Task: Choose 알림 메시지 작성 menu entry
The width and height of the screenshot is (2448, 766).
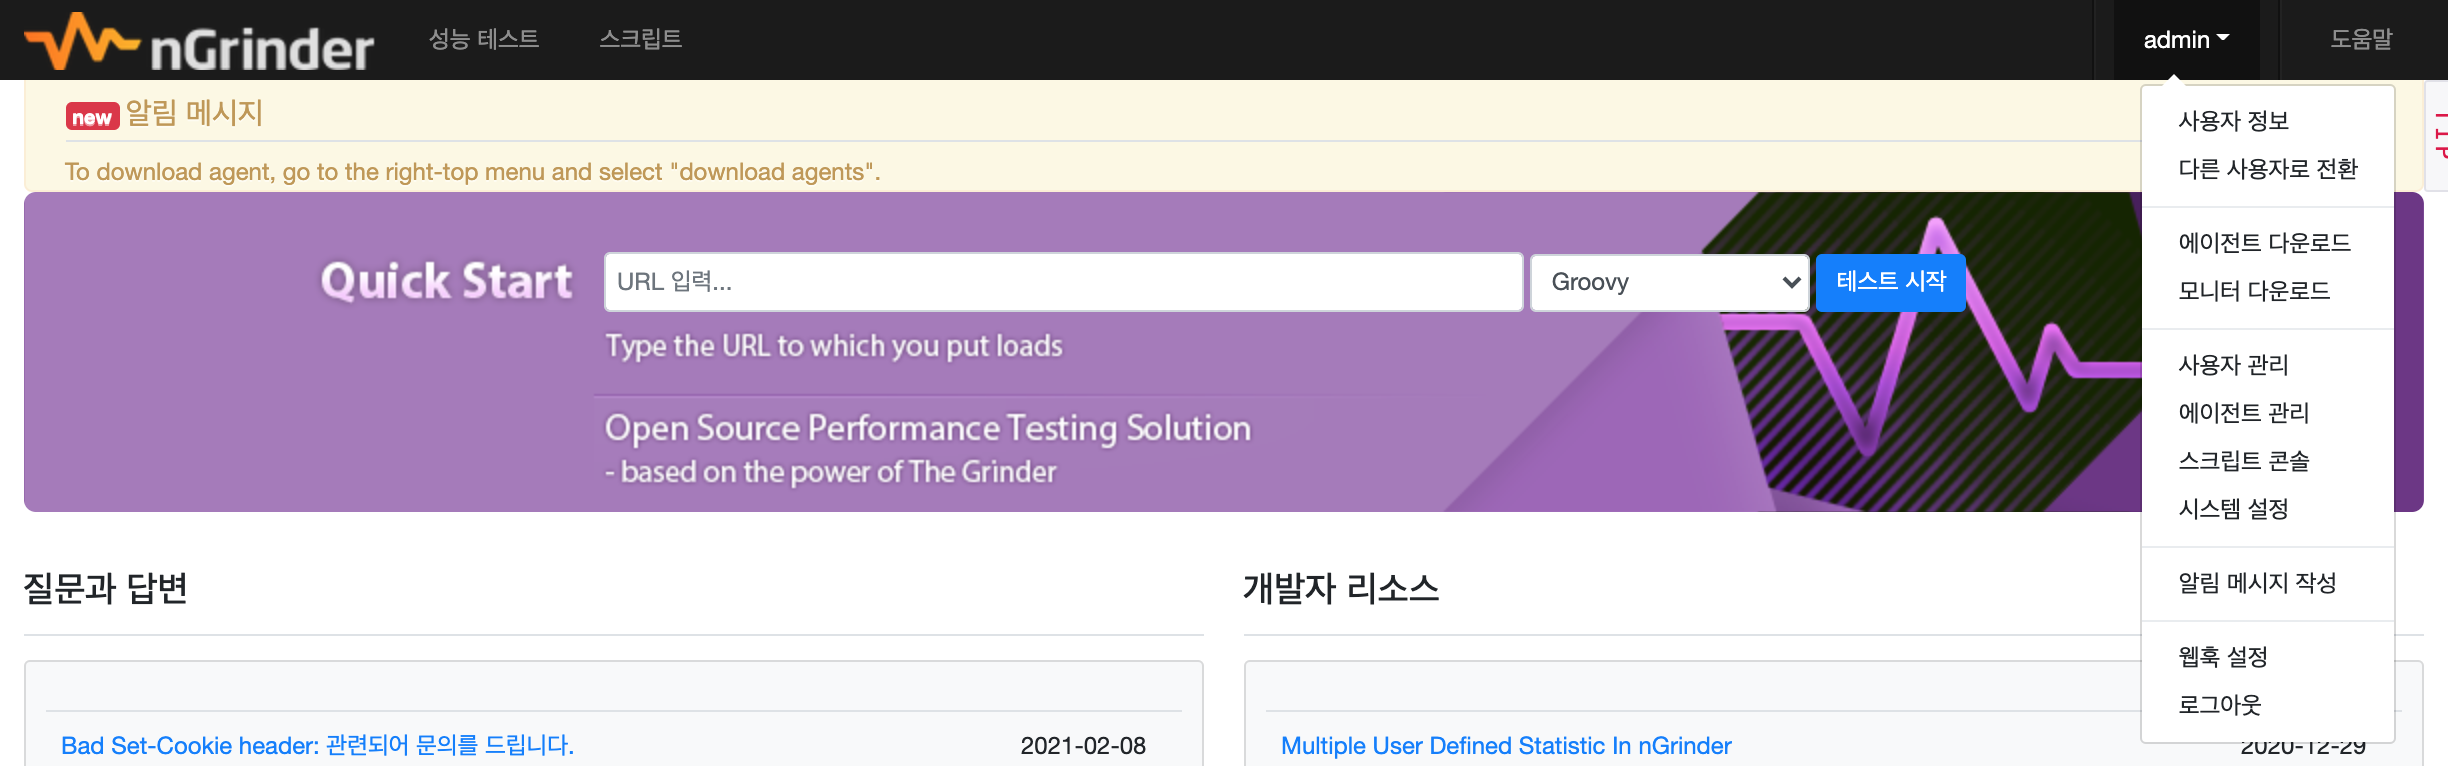Action: pos(2257,583)
